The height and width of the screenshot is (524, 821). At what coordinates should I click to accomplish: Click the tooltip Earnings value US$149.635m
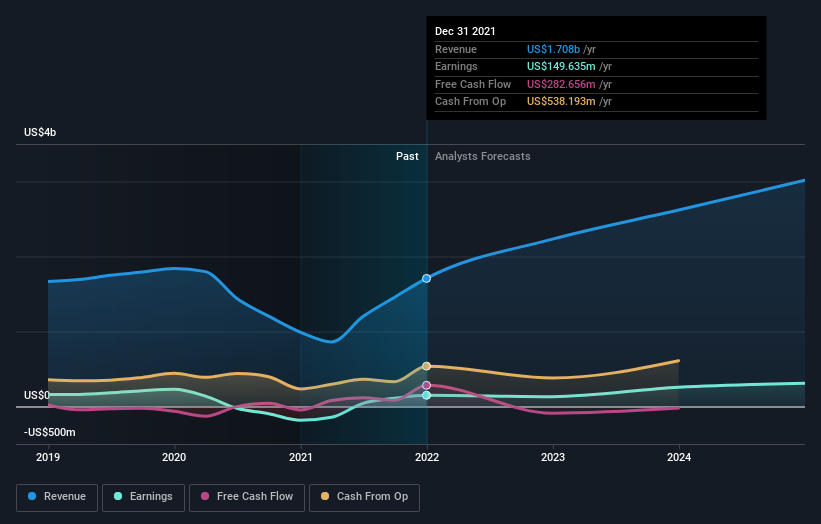coord(561,66)
